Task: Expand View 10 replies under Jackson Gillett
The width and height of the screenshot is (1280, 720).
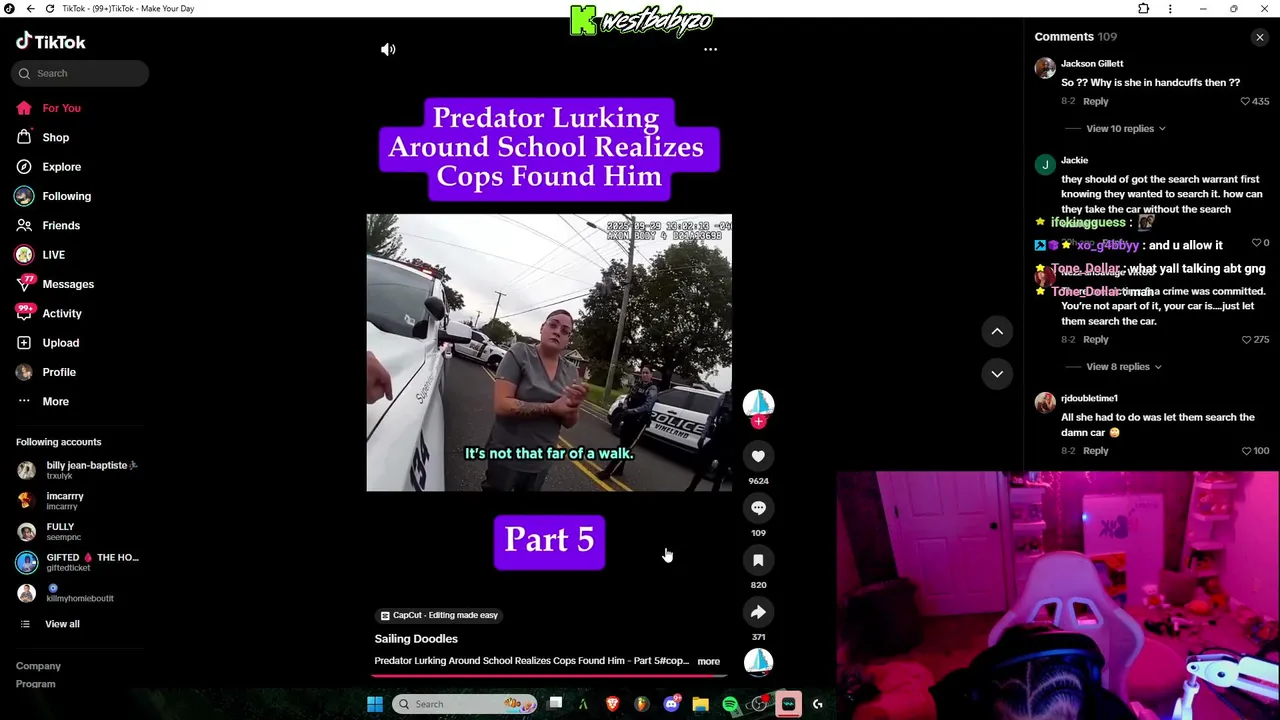Action: pos(1125,129)
